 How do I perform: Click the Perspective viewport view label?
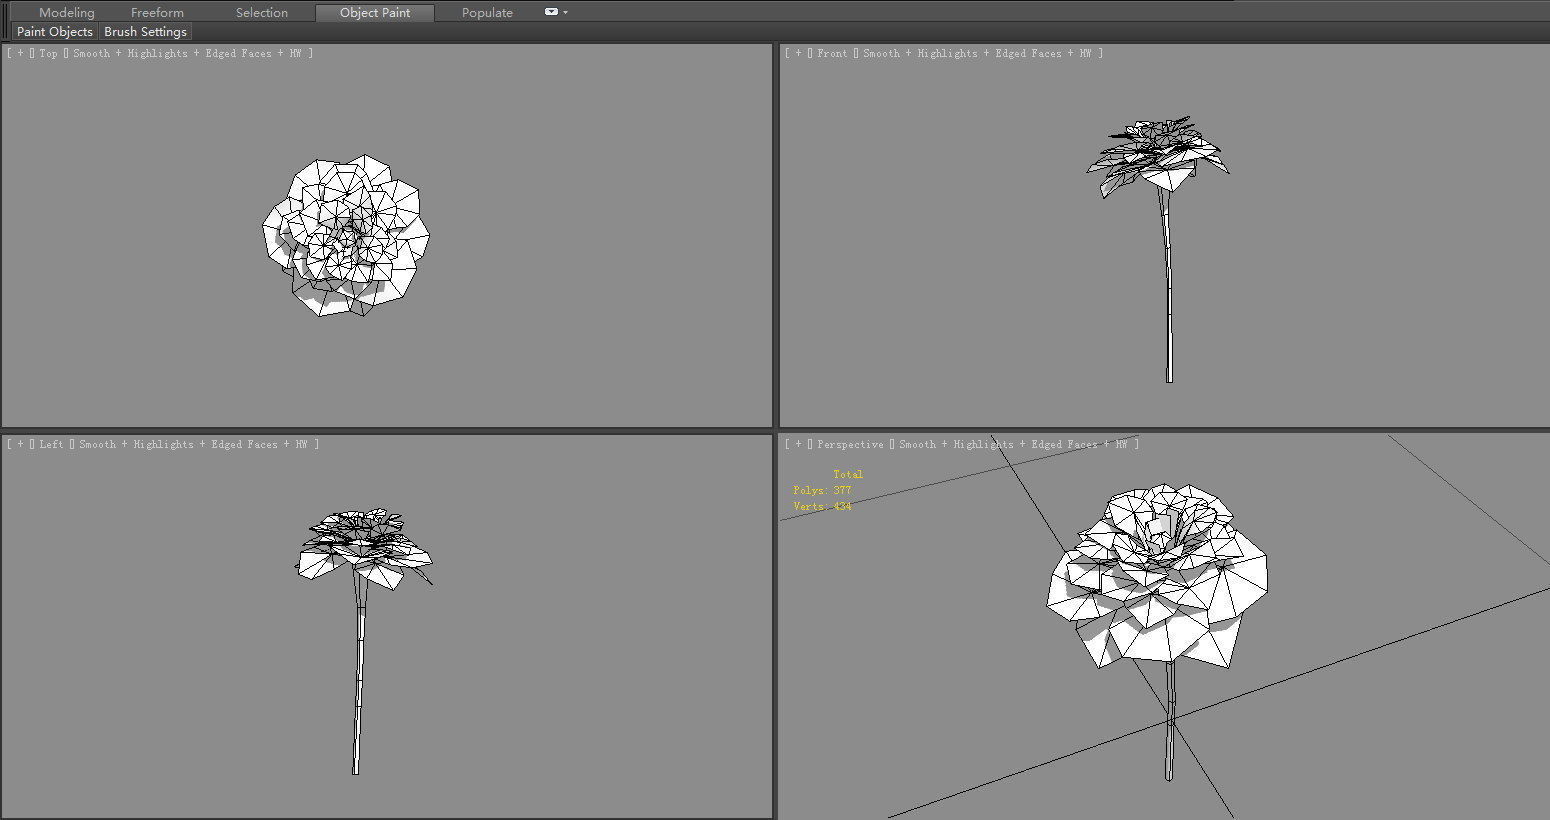850,445
